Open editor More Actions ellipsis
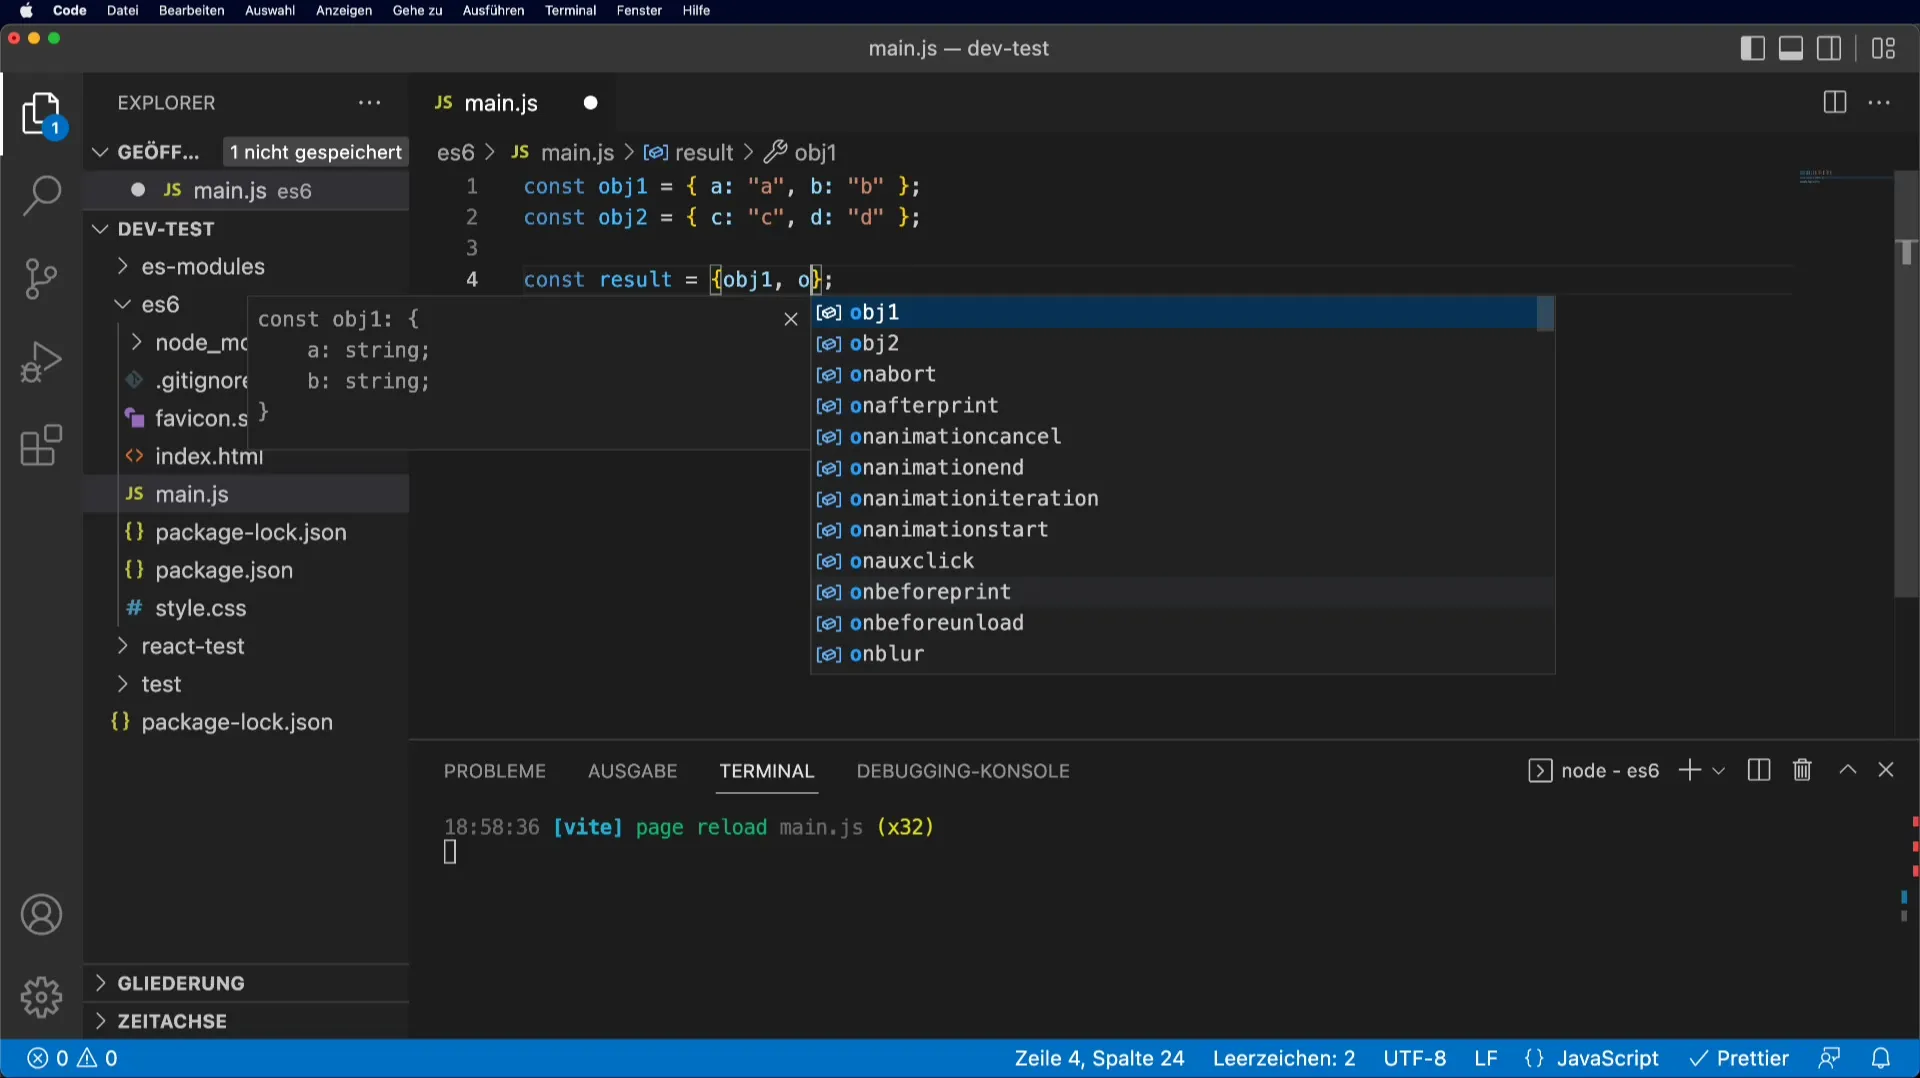 point(1880,103)
